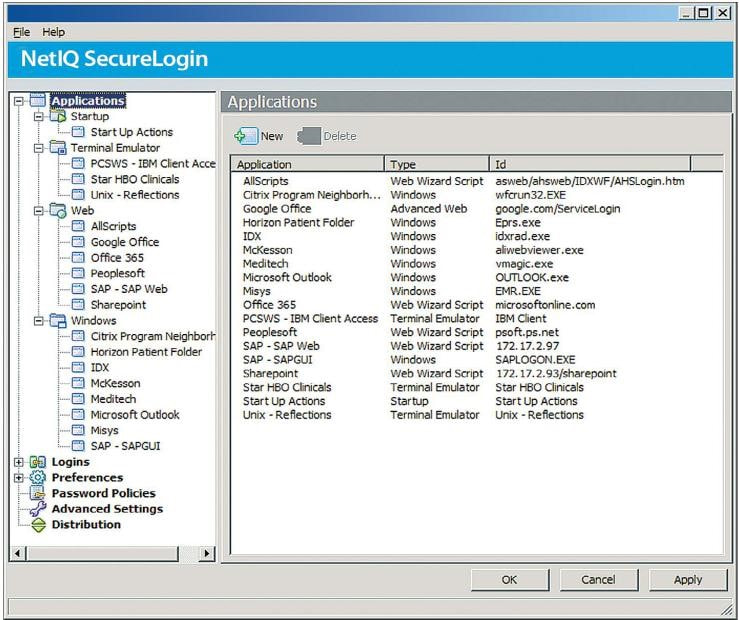The width and height of the screenshot is (739, 620).
Task: Collapse the Windows tree branch
Action: 39,321
